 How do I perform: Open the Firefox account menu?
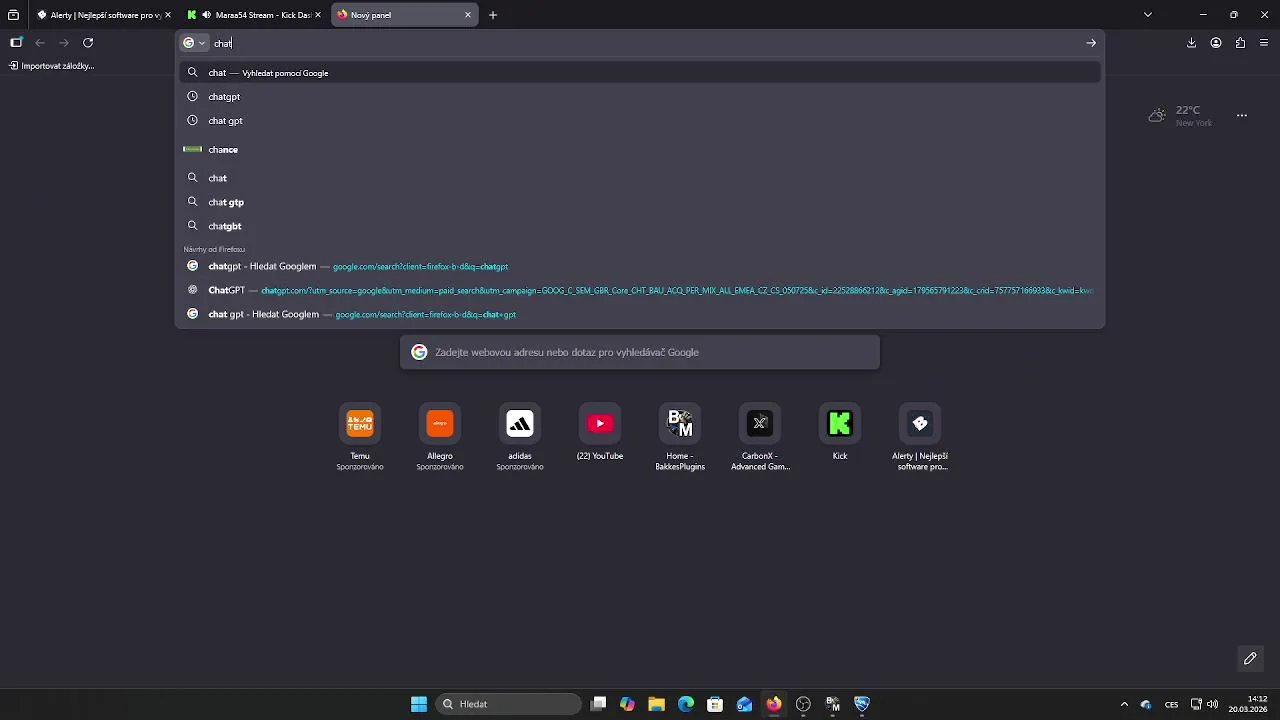[1216, 43]
